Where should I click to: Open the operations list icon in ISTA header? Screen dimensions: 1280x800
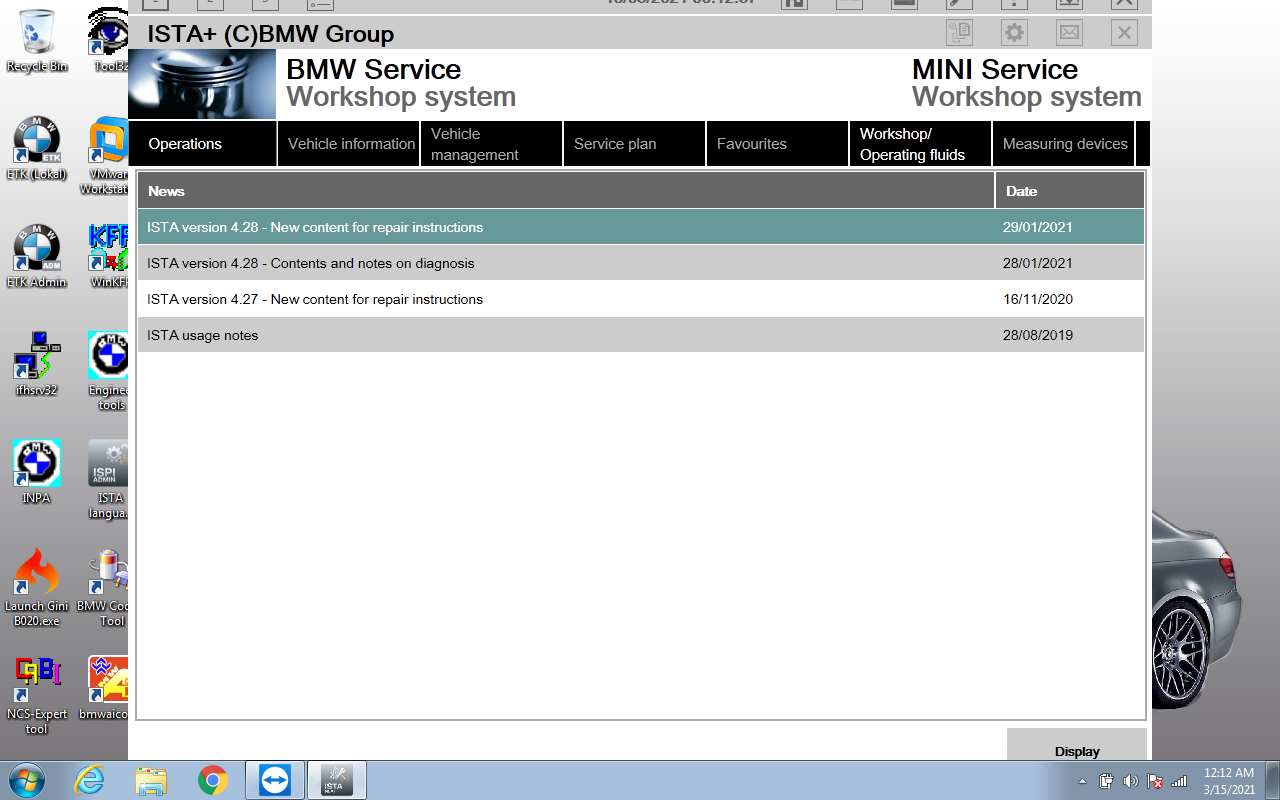click(959, 33)
